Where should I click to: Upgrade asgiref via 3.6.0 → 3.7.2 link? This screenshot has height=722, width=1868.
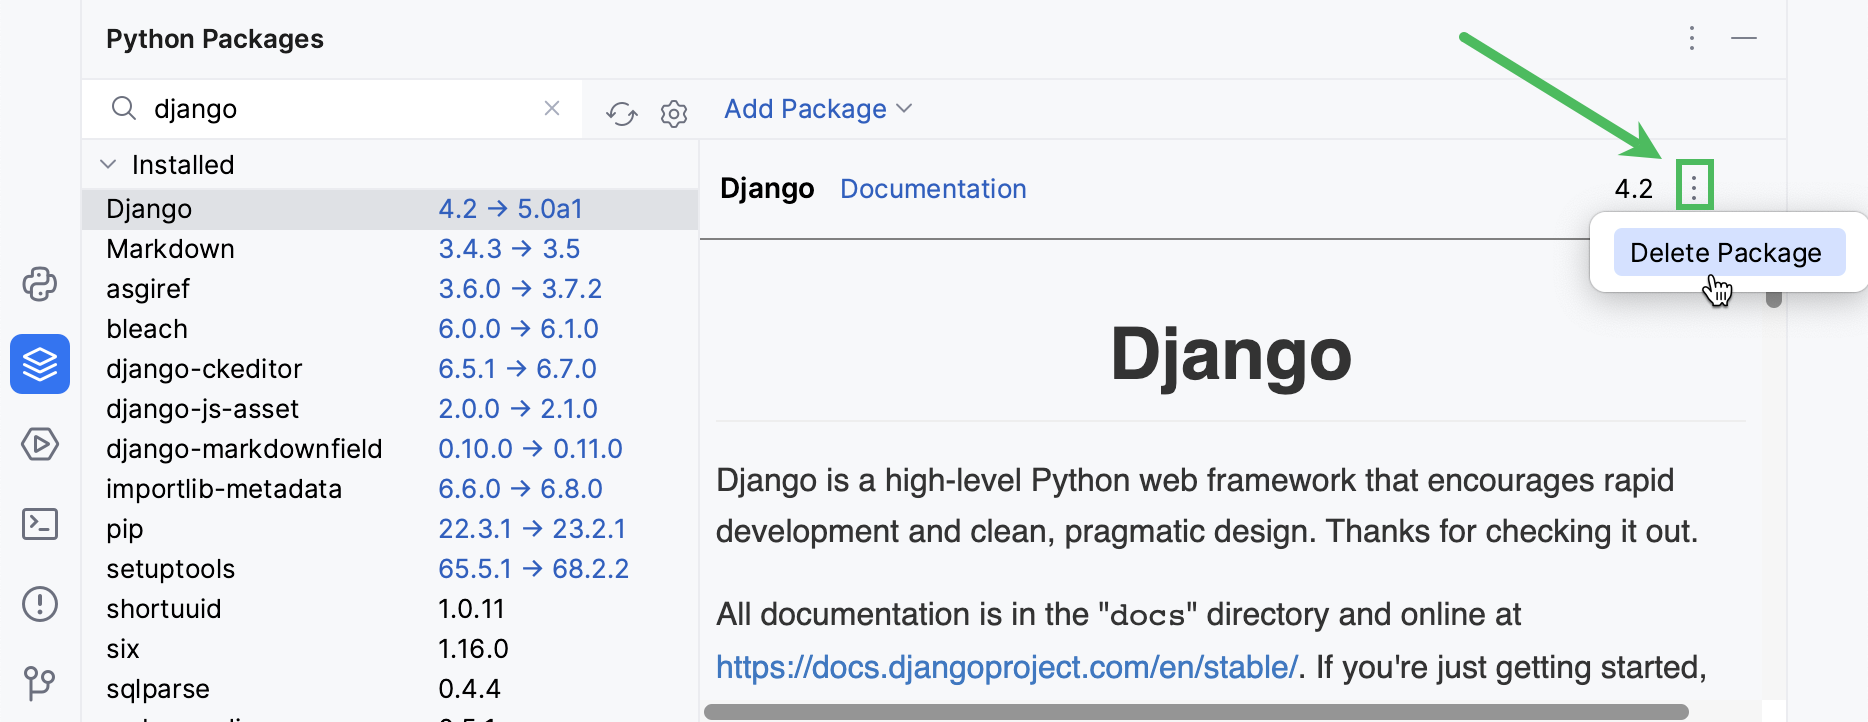520,289
